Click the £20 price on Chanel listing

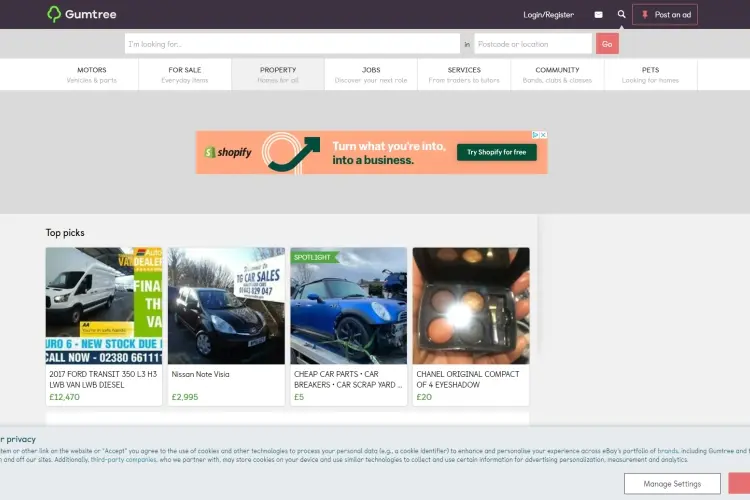point(424,397)
